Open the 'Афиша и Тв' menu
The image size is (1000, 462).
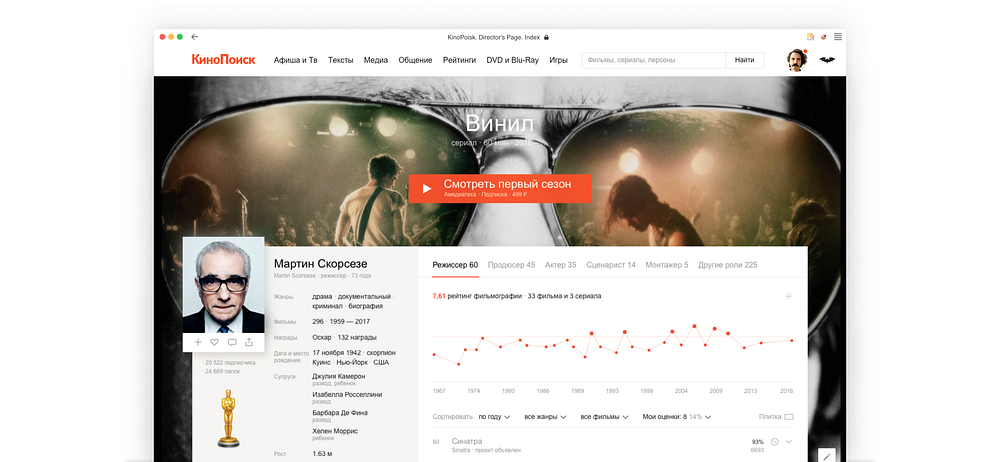pos(295,60)
